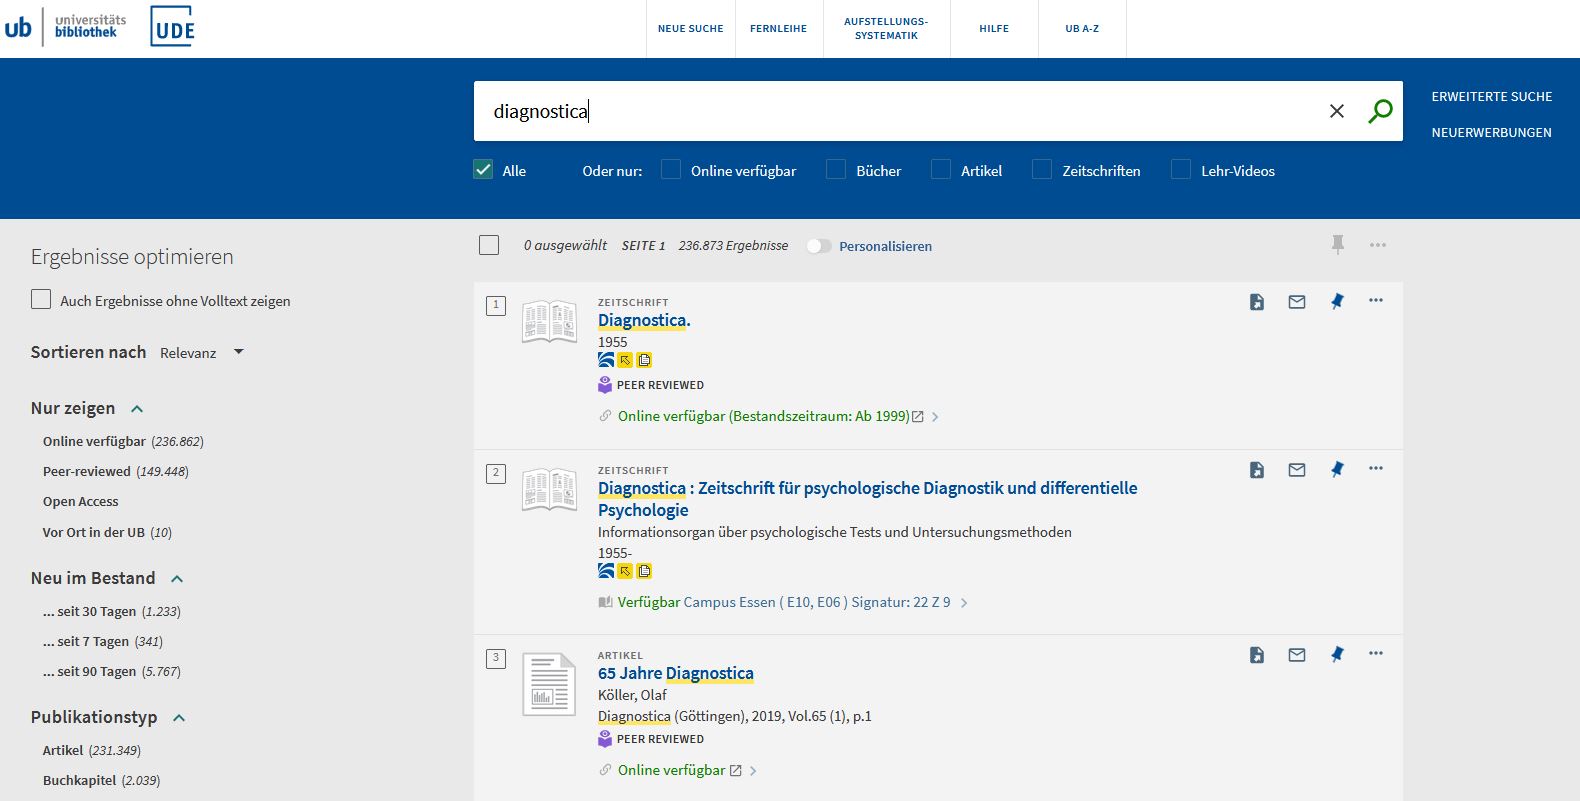Image resolution: width=1580 pixels, height=801 pixels.
Task: Tick the Zeitschriften checkbox under the search bar
Action: [1042, 170]
